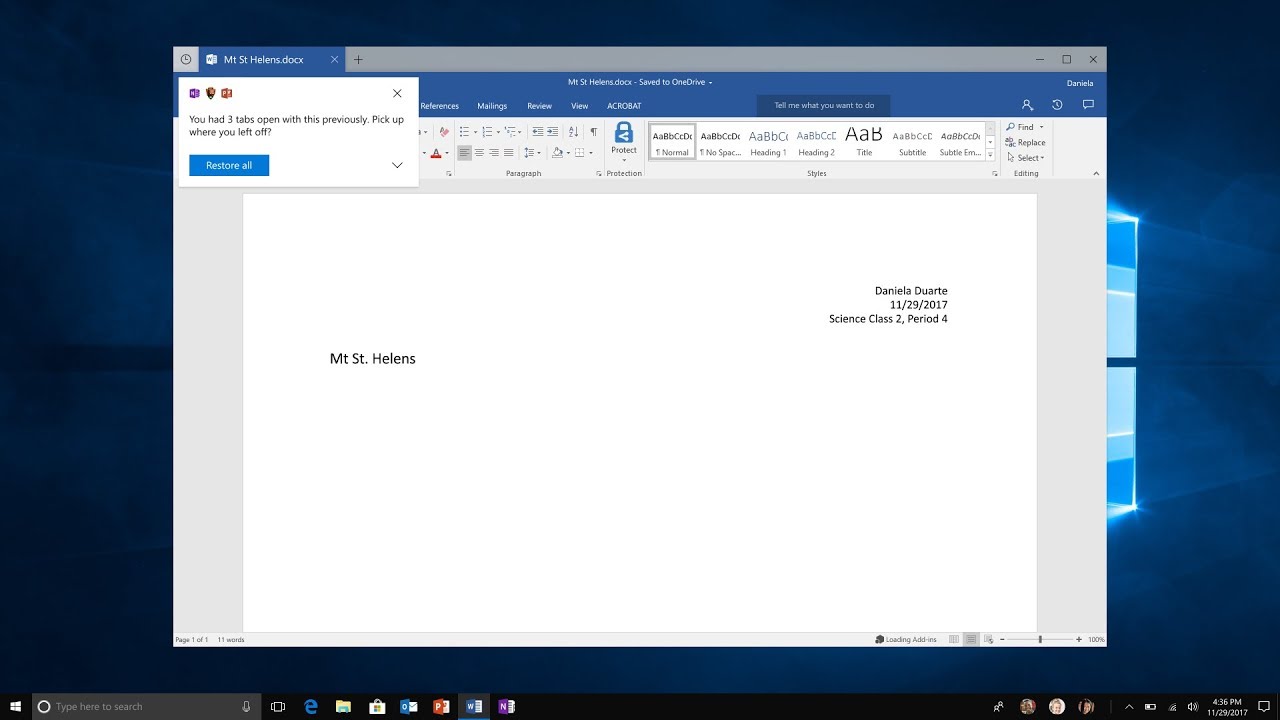The image size is (1280, 720).
Task: Switch to Read Mode view in status bar
Action: coord(954,639)
